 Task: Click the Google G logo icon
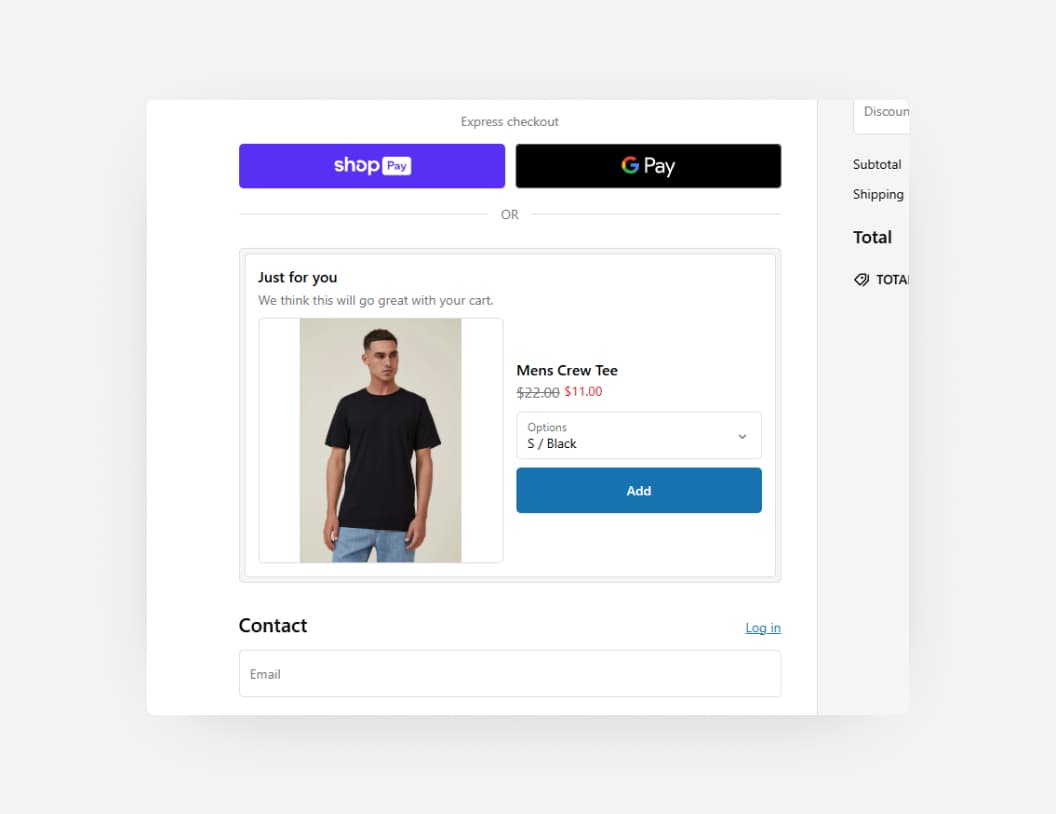pyautogui.click(x=630, y=165)
